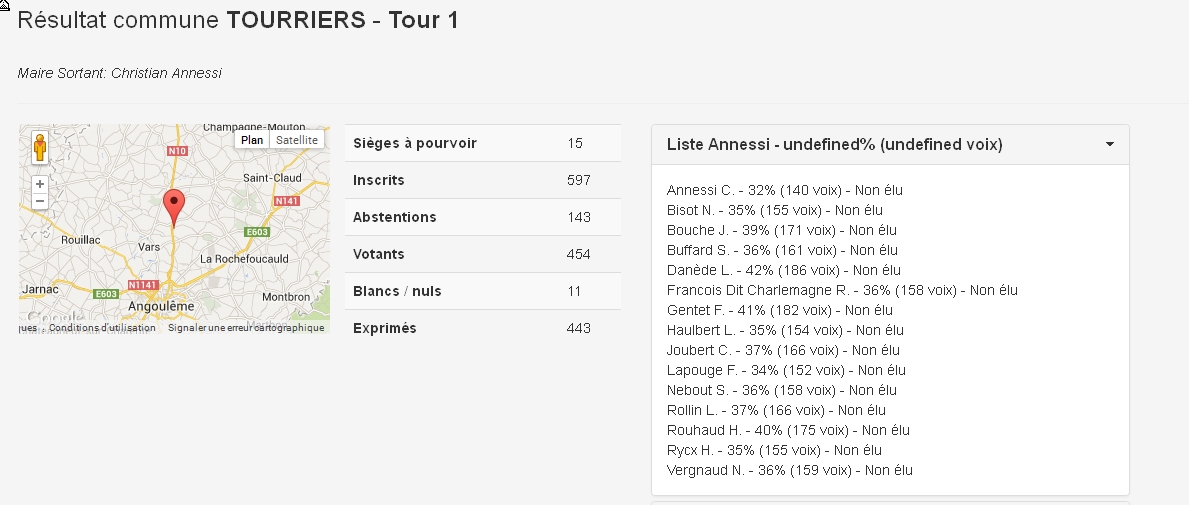Image resolution: width=1189 pixels, height=505 pixels.
Task: Click the green E603 road badge near Jarnac
Action: pos(106,294)
